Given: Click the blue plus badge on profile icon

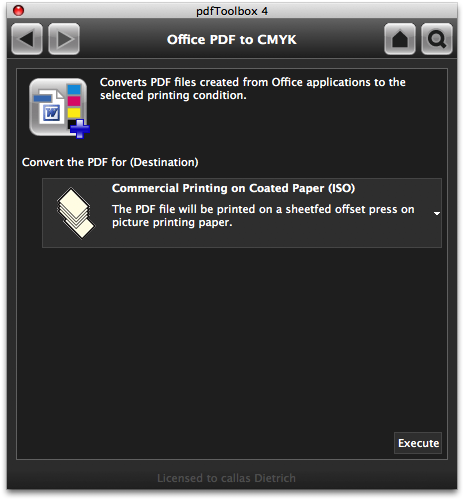Looking at the screenshot, I should [80, 129].
